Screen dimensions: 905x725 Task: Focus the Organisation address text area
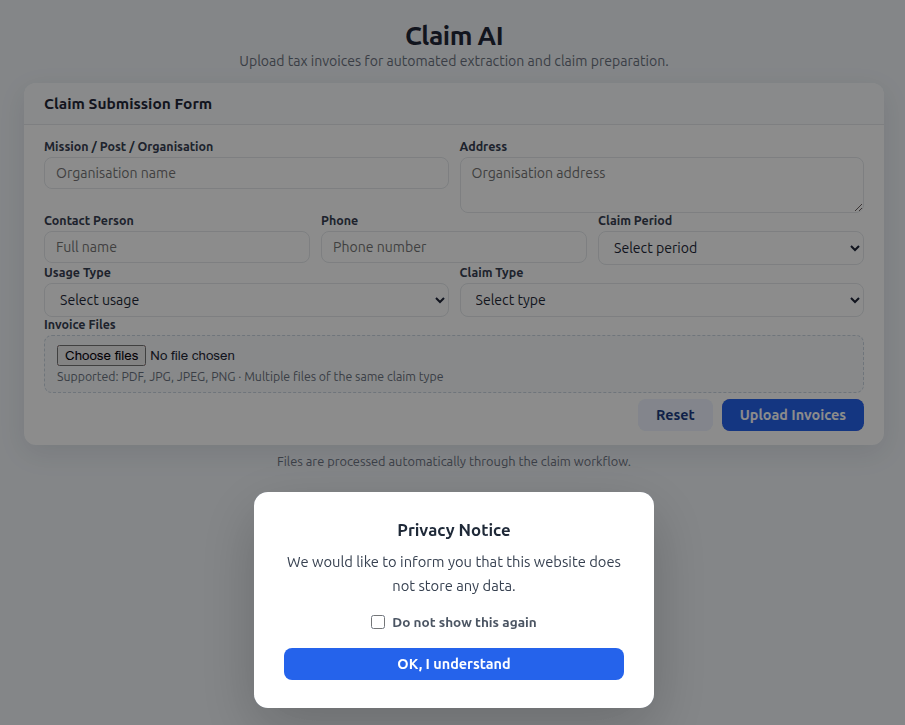click(661, 184)
